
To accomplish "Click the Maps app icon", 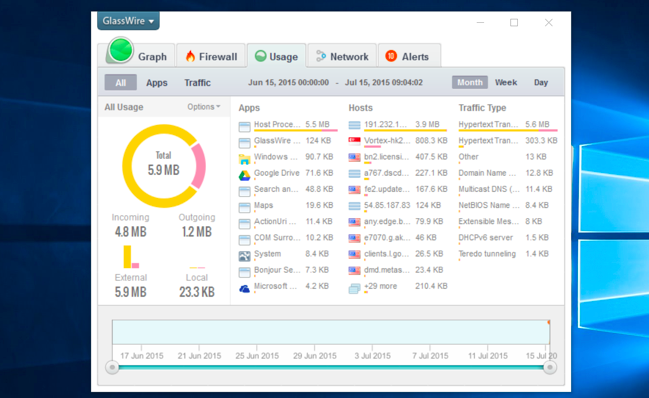I will click(x=245, y=207).
